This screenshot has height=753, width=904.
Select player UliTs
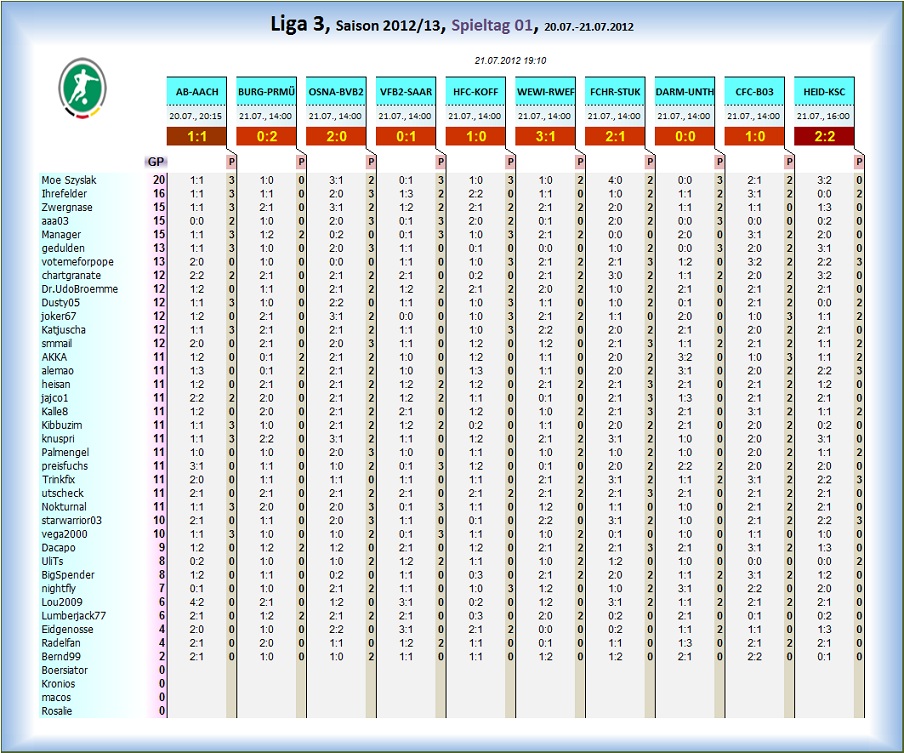pyautogui.click(x=52, y=561)
